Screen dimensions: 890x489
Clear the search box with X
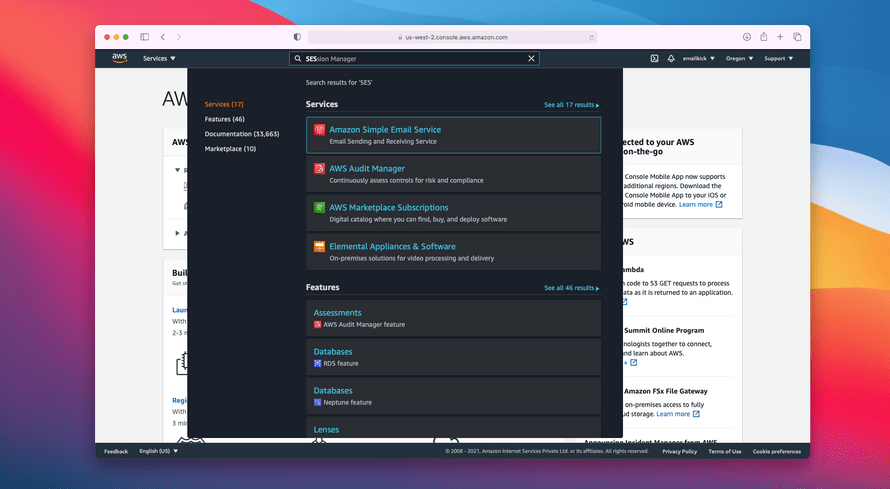coord(531,59)
